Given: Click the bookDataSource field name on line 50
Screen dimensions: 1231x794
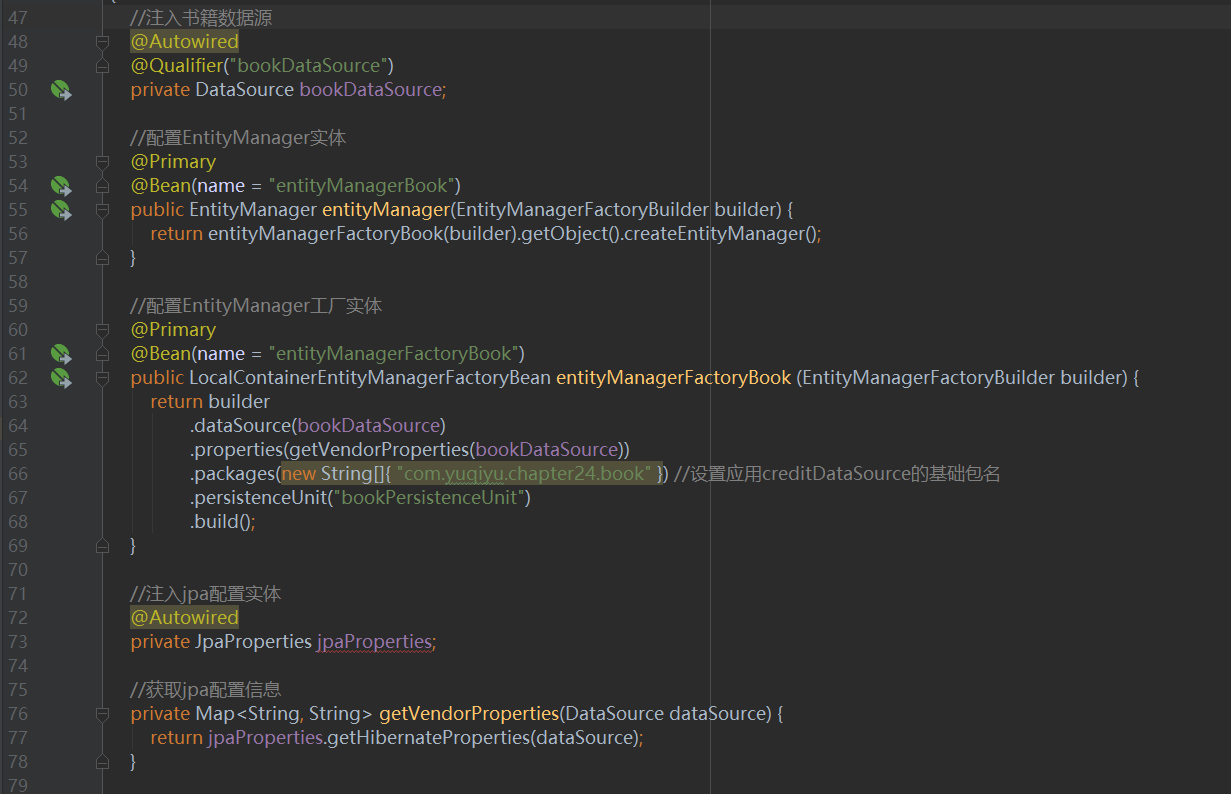Looking at the screenshot, I should coord(371,90).
